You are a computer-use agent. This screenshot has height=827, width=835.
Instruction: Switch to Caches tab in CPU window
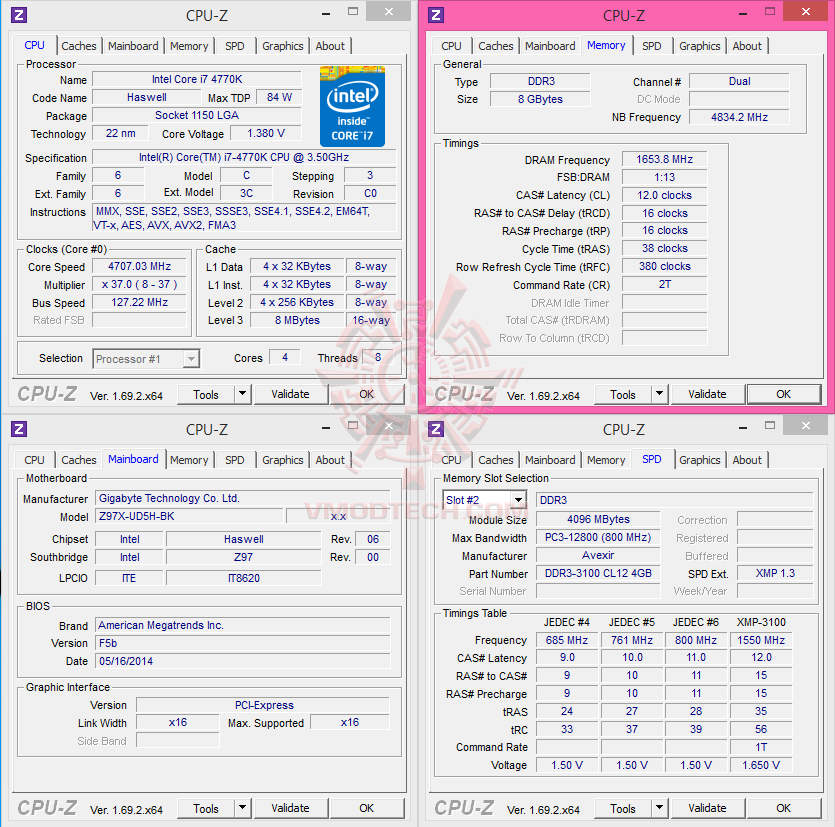[79, 46]
